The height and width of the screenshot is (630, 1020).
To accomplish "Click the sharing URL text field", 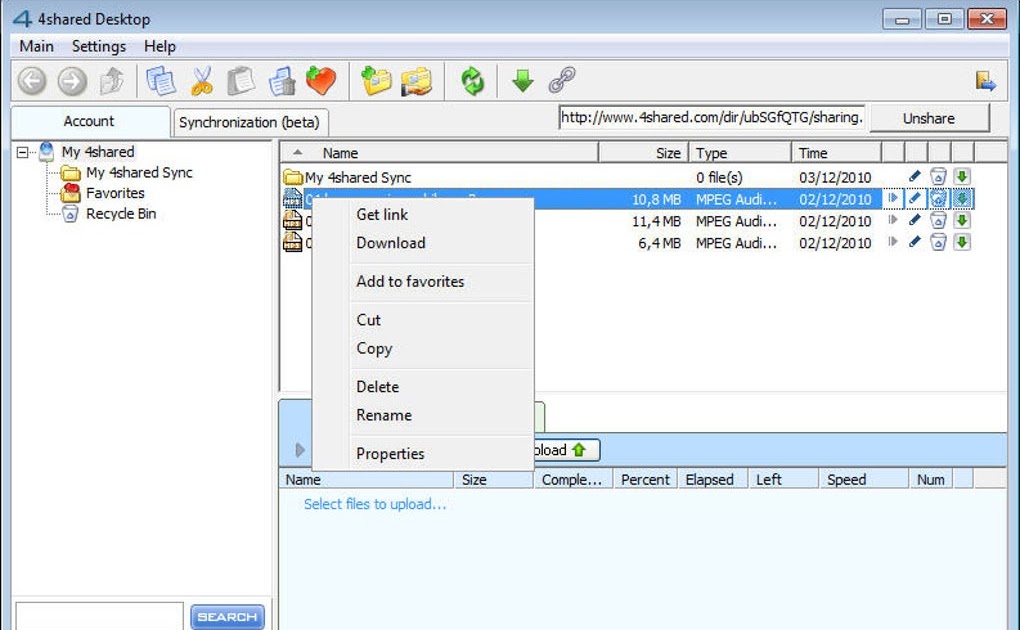I will [712, 118].
